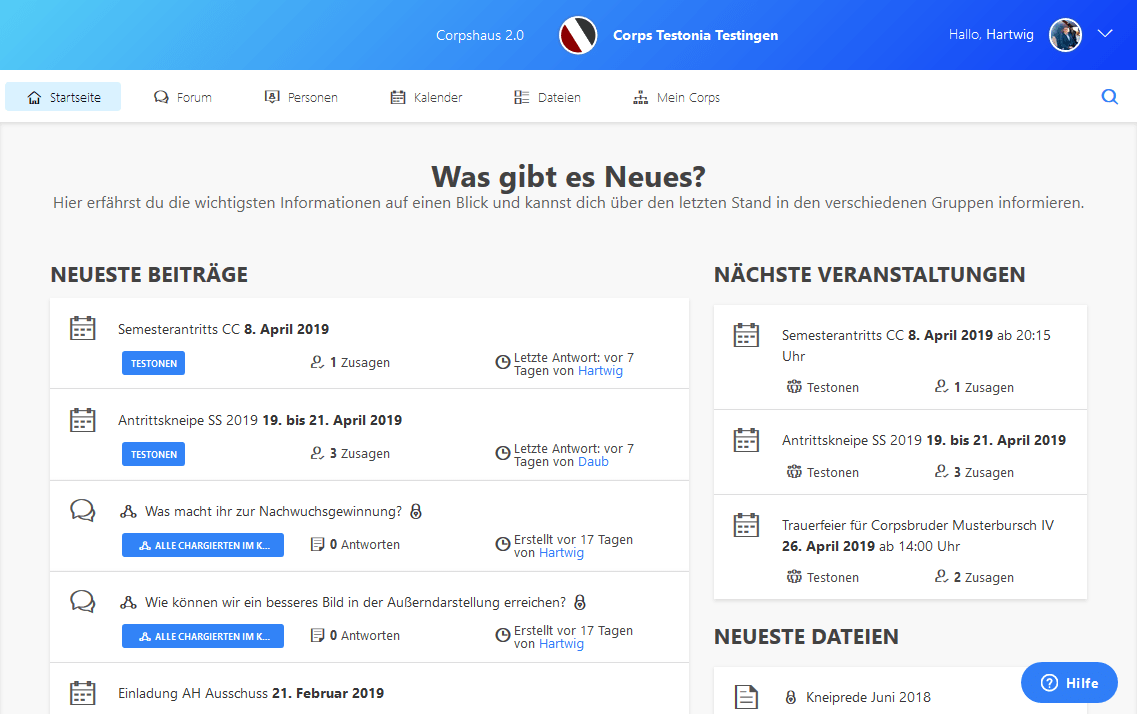The width and height of the screenshot is (1137, 714).
Task: Click clock icon in Nachwuchsgewinnung post
Action: pos(503,544)
